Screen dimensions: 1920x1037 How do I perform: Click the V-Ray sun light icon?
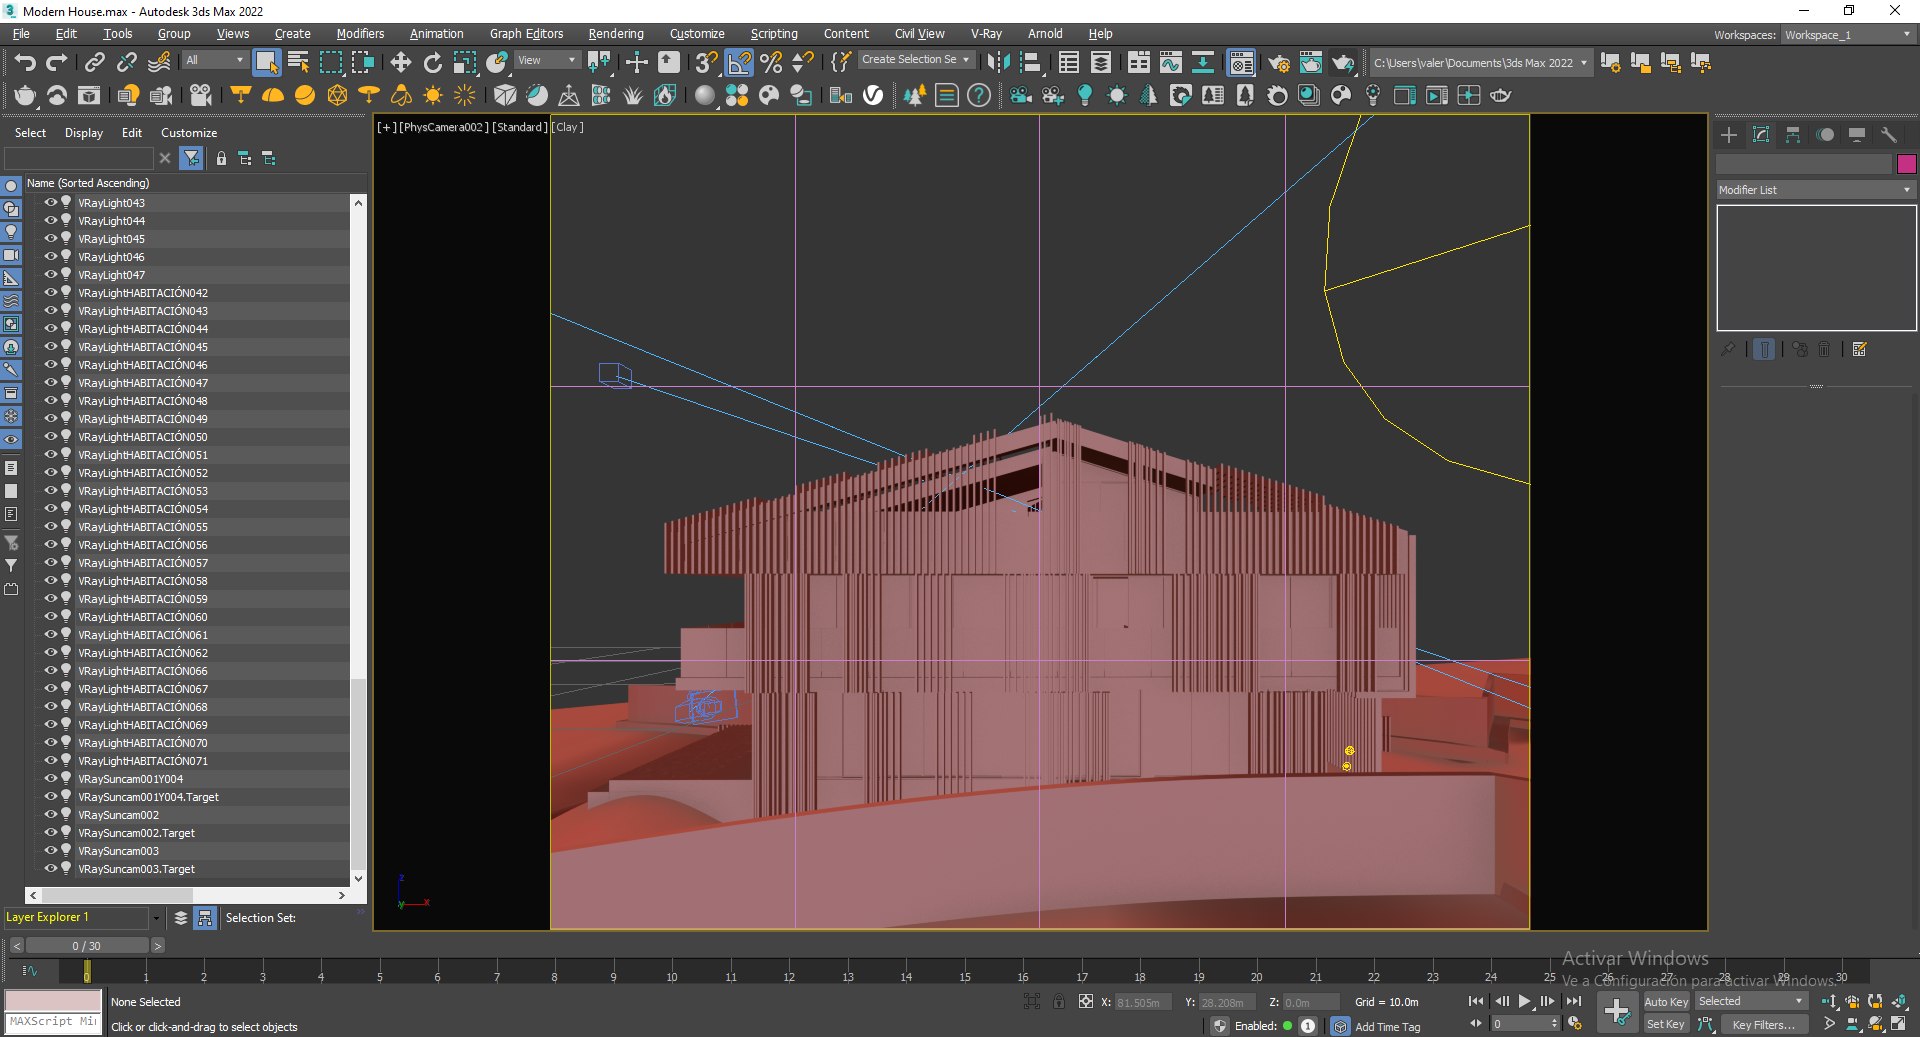click(x=433, y=95)
